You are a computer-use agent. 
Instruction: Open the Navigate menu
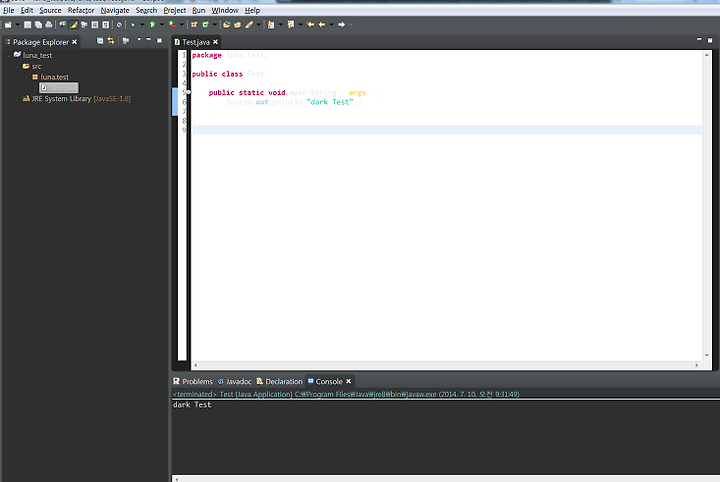click(115, 10)
